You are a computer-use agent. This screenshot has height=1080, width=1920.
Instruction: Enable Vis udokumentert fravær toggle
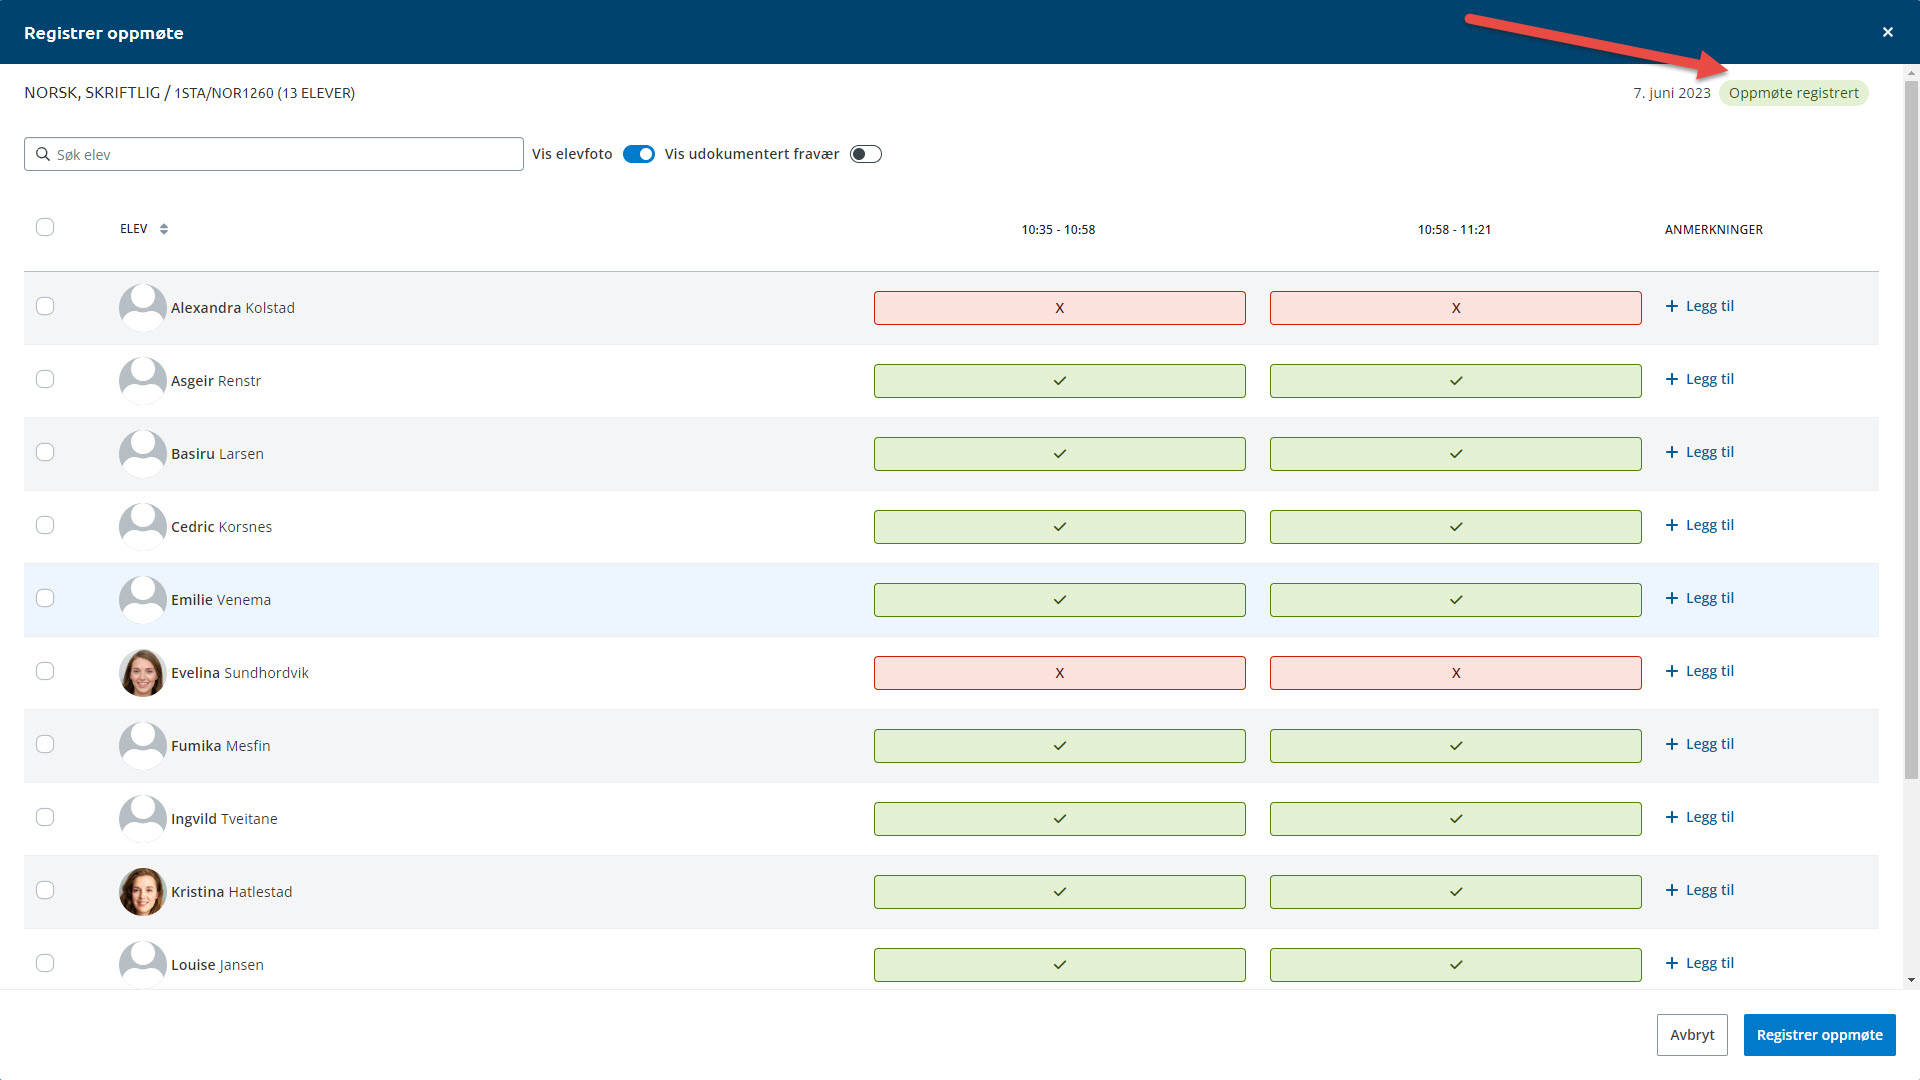tap(865, 154)
